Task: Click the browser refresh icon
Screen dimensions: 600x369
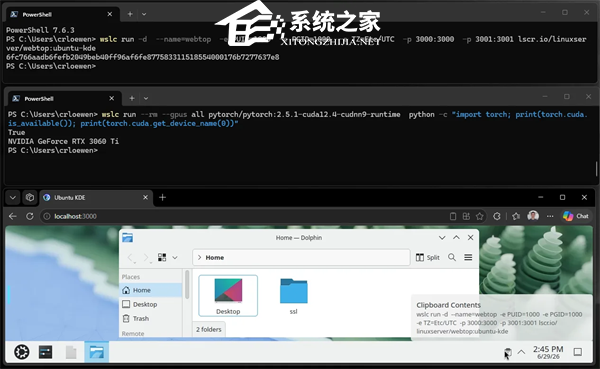Action: (x=29, y=216)
